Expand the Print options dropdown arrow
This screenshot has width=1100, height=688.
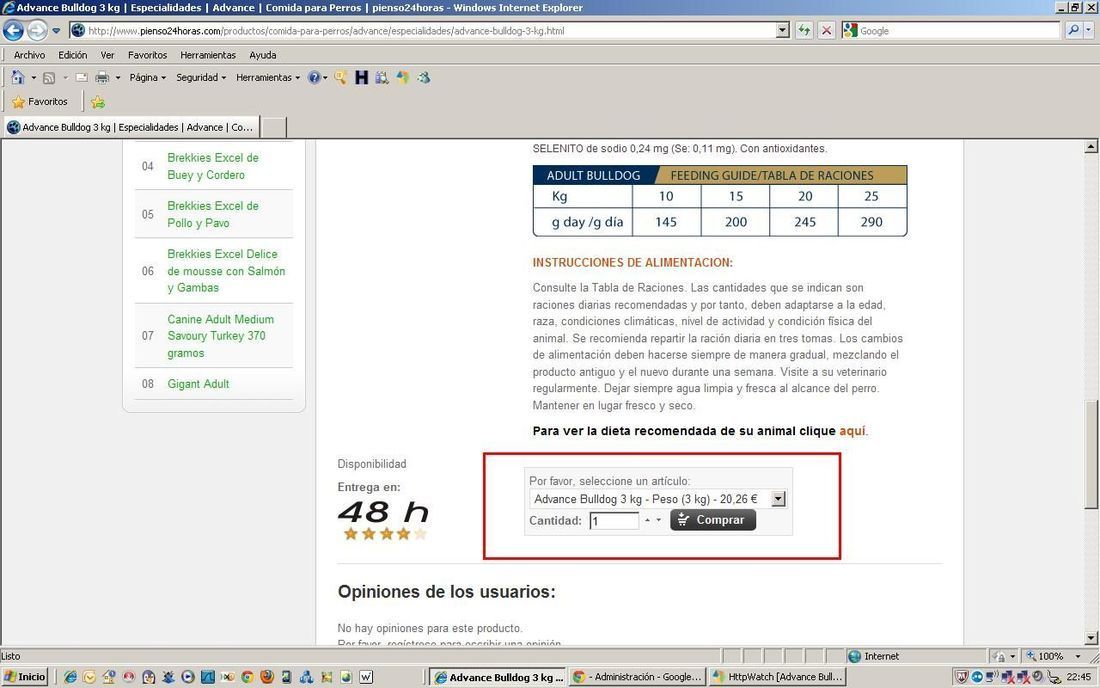[118, 78]
